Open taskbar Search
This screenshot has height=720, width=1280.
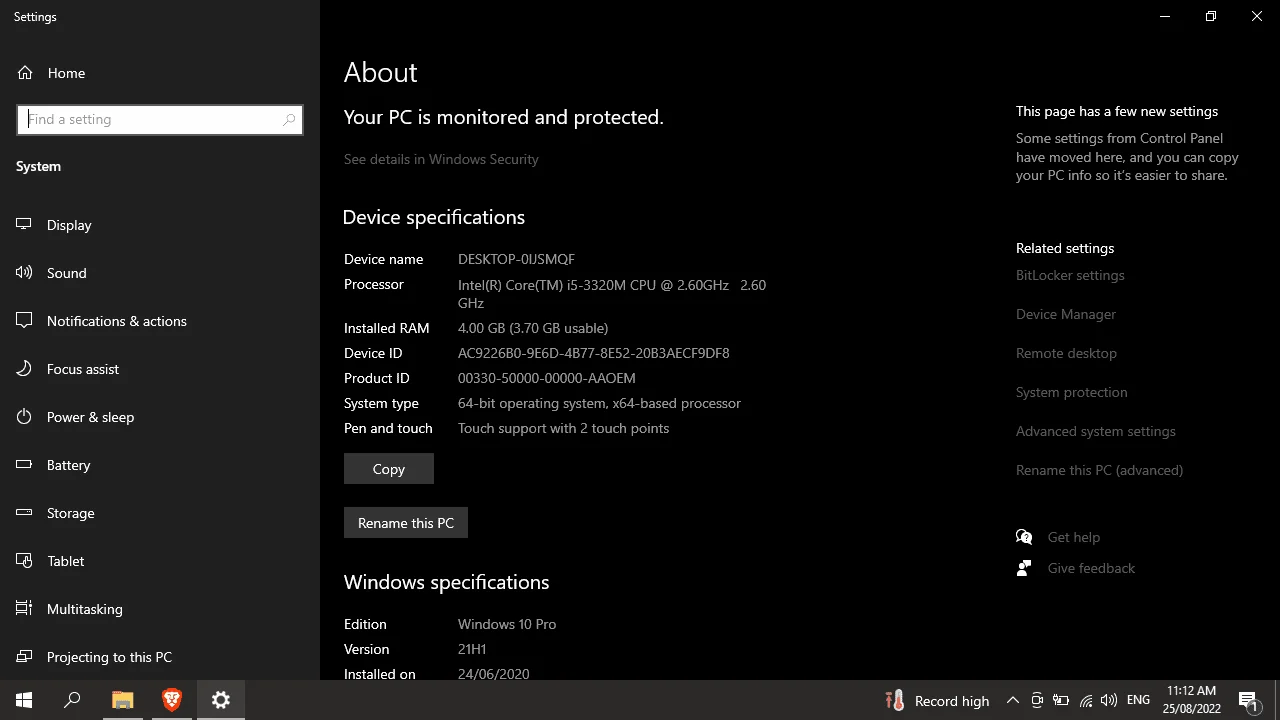pyautogui.click(x=72, y=700)
